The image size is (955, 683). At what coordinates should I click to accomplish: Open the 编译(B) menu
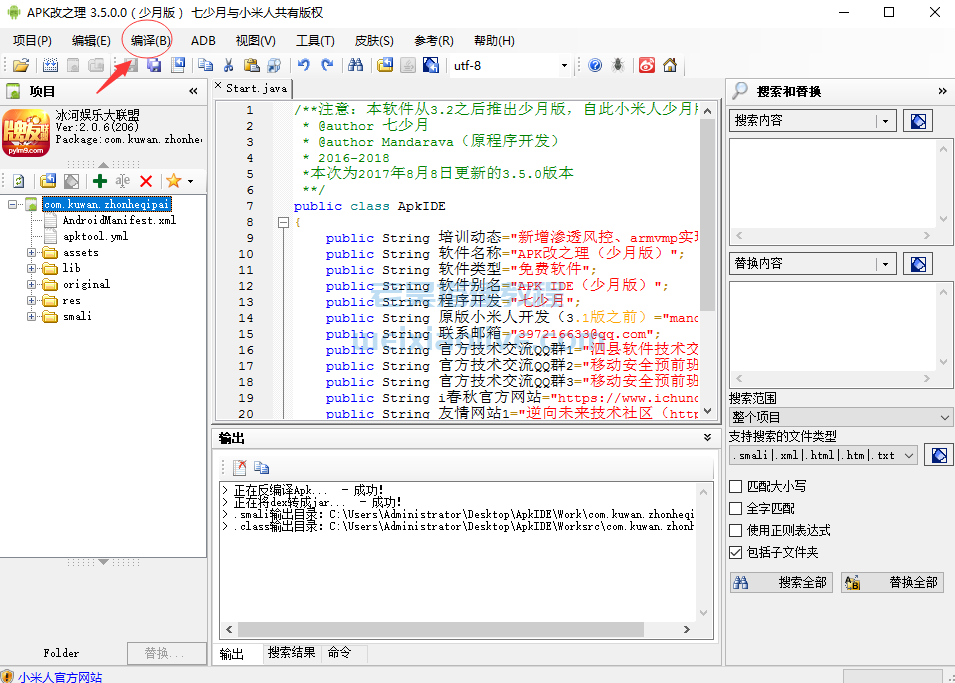(x=150, y=41)
